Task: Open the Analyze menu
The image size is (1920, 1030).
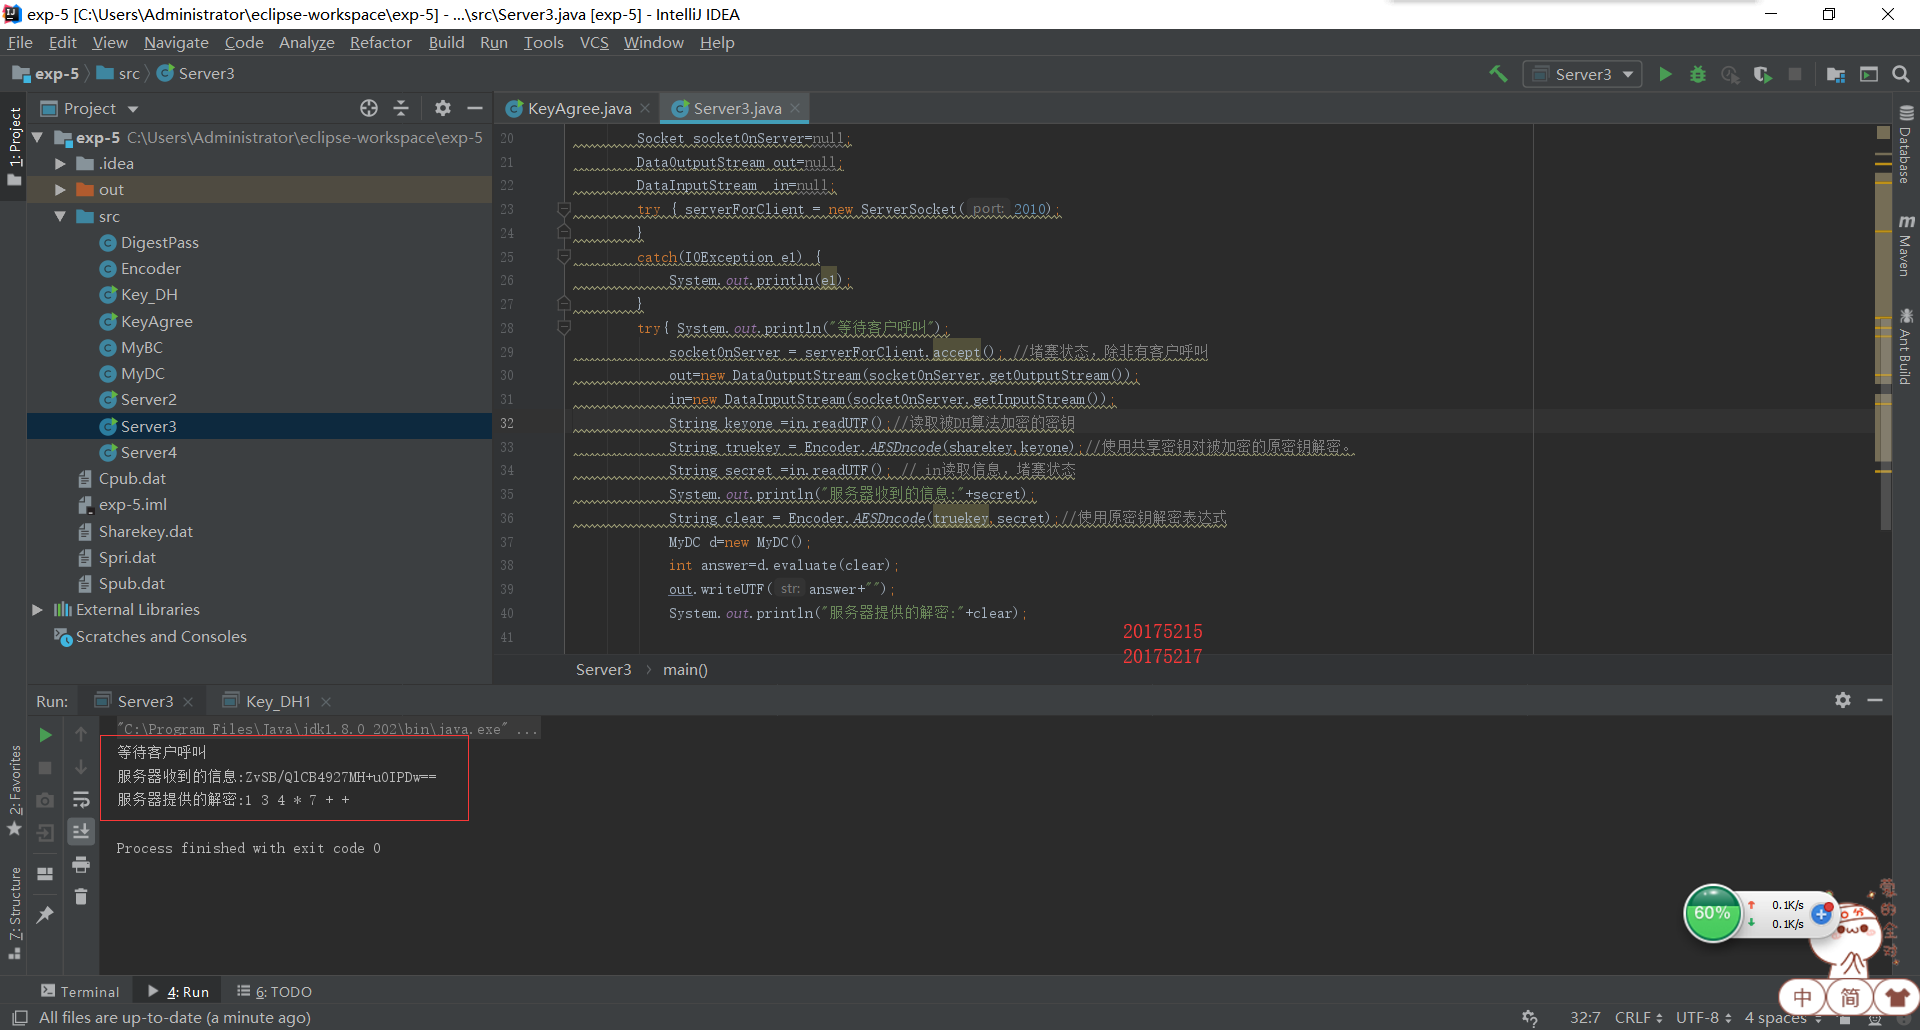Action: [x=306, y=42]
